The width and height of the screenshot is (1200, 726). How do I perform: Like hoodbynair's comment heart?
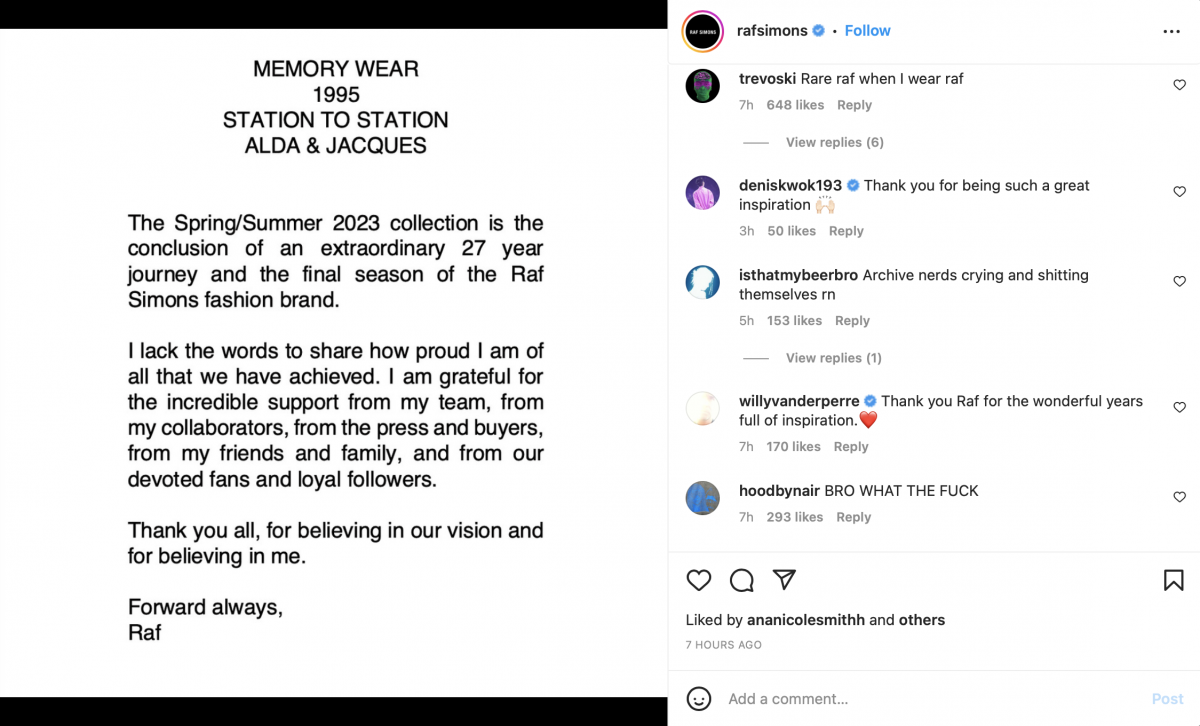coord(1179,497)
